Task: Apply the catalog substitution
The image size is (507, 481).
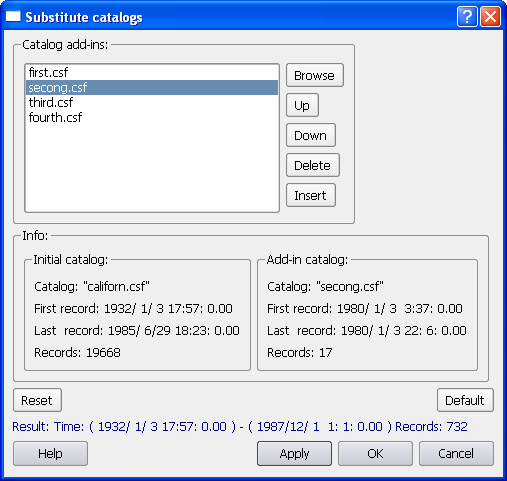Action: [x=294, y=453]
